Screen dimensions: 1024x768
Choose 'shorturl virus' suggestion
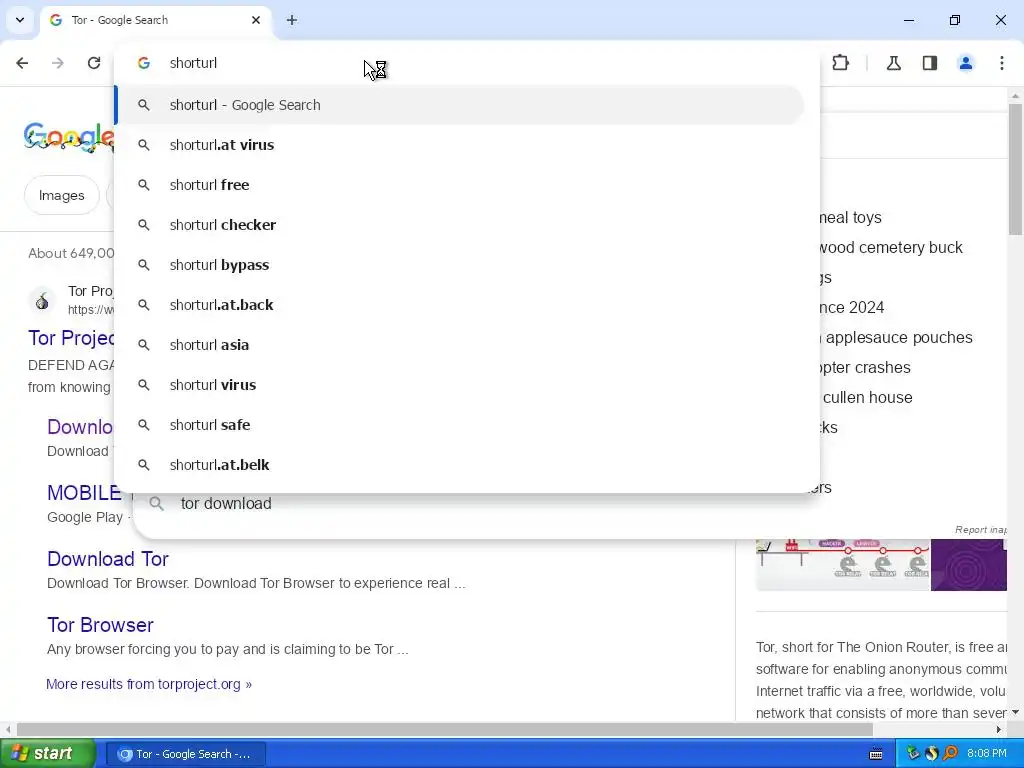click(x=460, y=385)
